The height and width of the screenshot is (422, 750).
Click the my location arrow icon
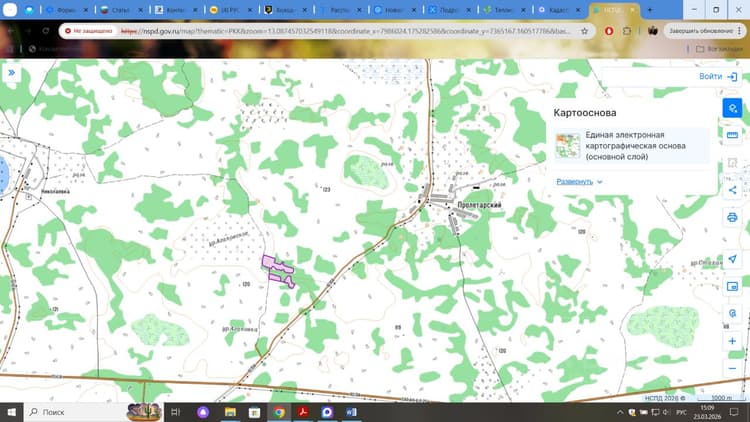(x=732, y=259)
